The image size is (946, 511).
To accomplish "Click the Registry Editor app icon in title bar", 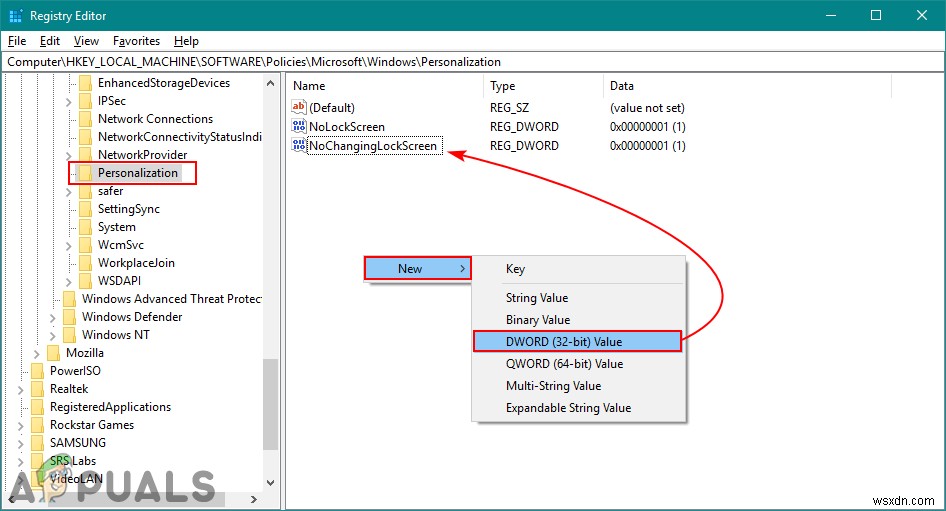I will [15, 16].
